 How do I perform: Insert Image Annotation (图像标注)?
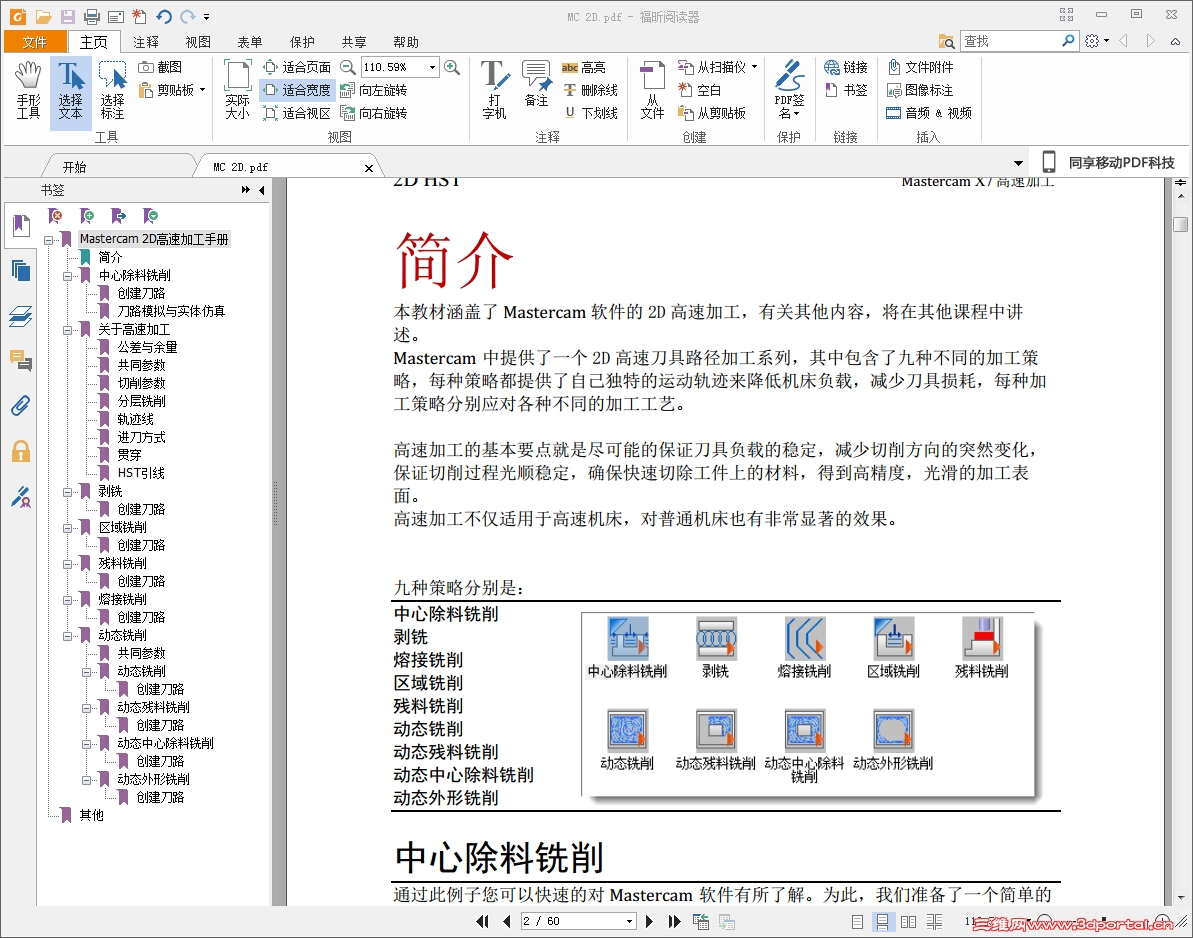(x=921, y=90)
